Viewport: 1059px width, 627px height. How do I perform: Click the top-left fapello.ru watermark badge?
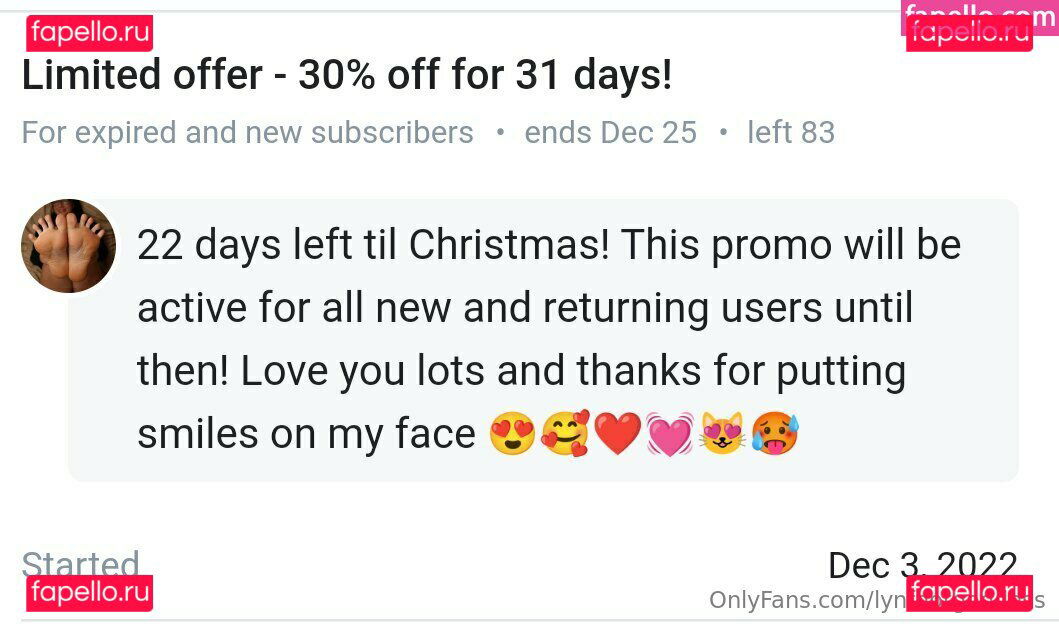pos(90,33)
